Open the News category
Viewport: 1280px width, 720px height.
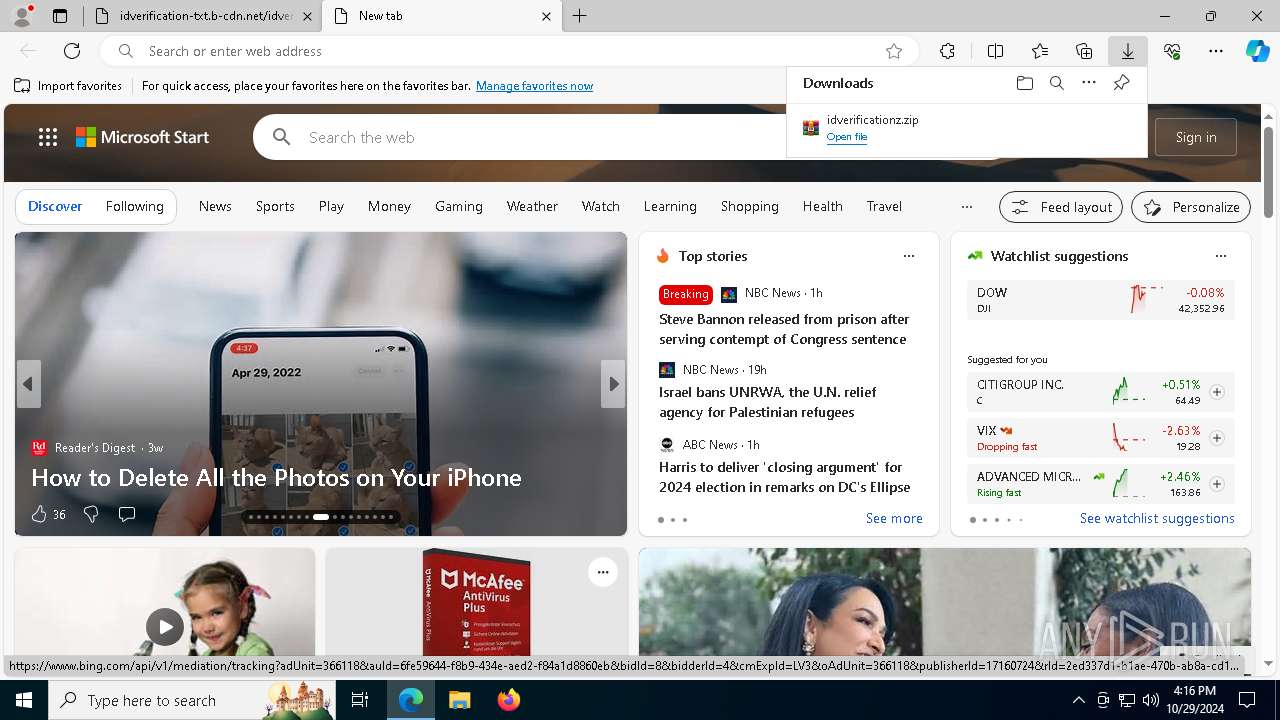(215, 206)
